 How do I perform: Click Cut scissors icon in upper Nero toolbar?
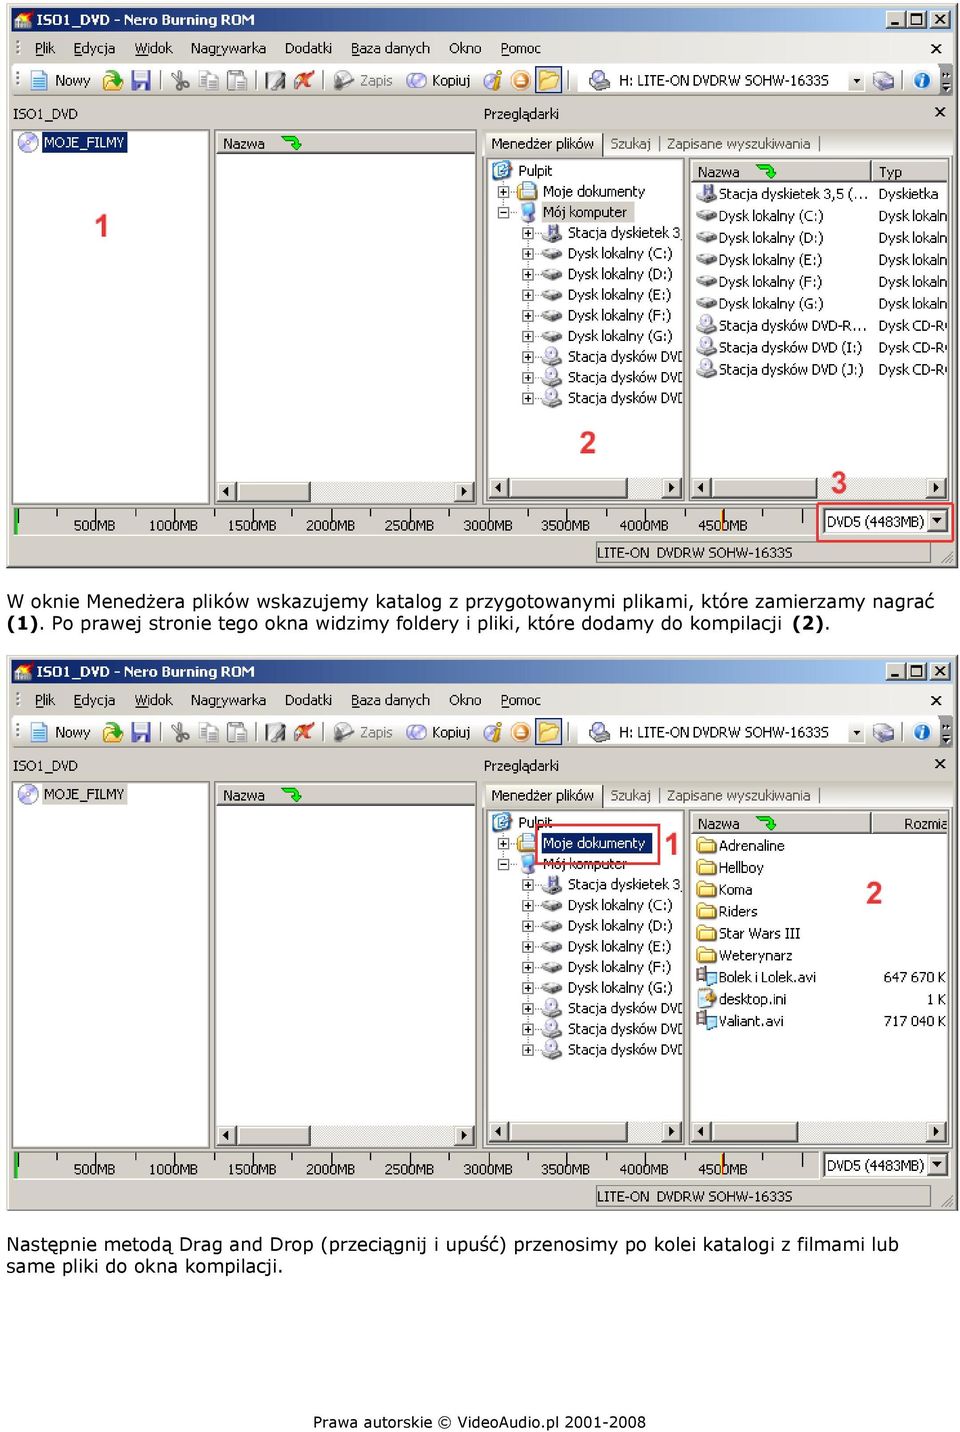pyautogui.click(x=180, y=81)
